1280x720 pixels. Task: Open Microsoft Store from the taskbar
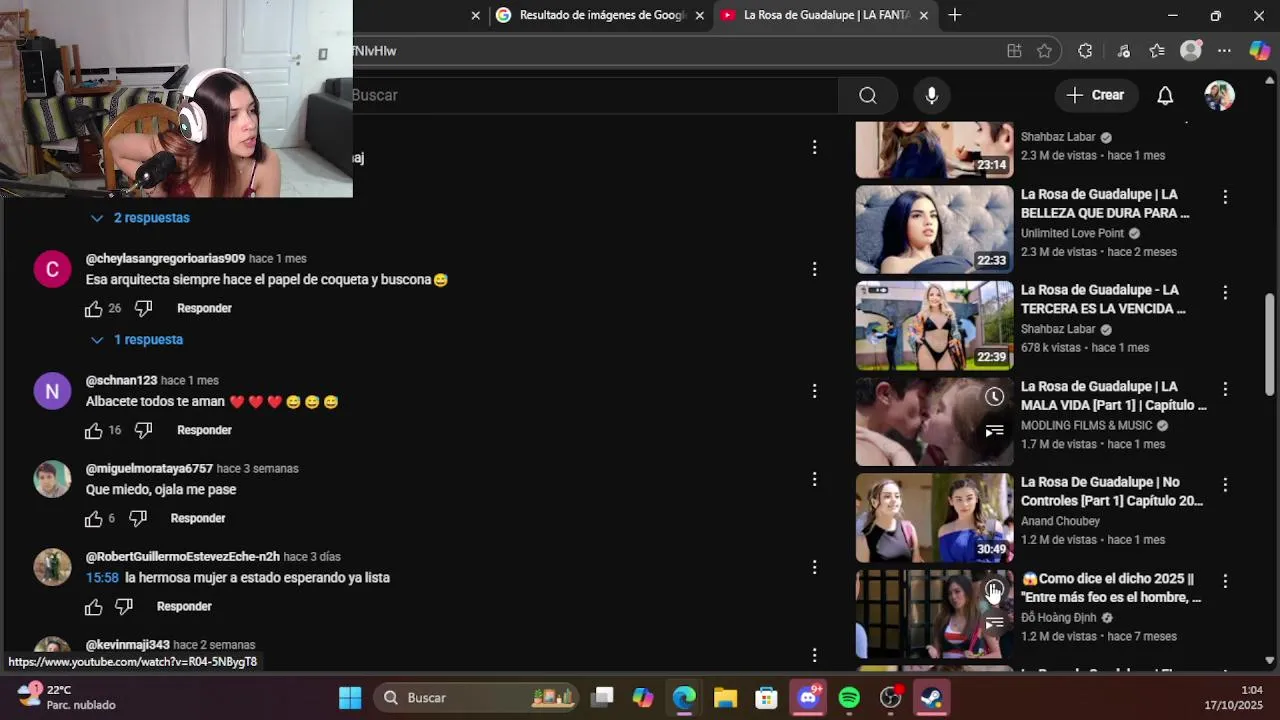(x=766, y=697)
